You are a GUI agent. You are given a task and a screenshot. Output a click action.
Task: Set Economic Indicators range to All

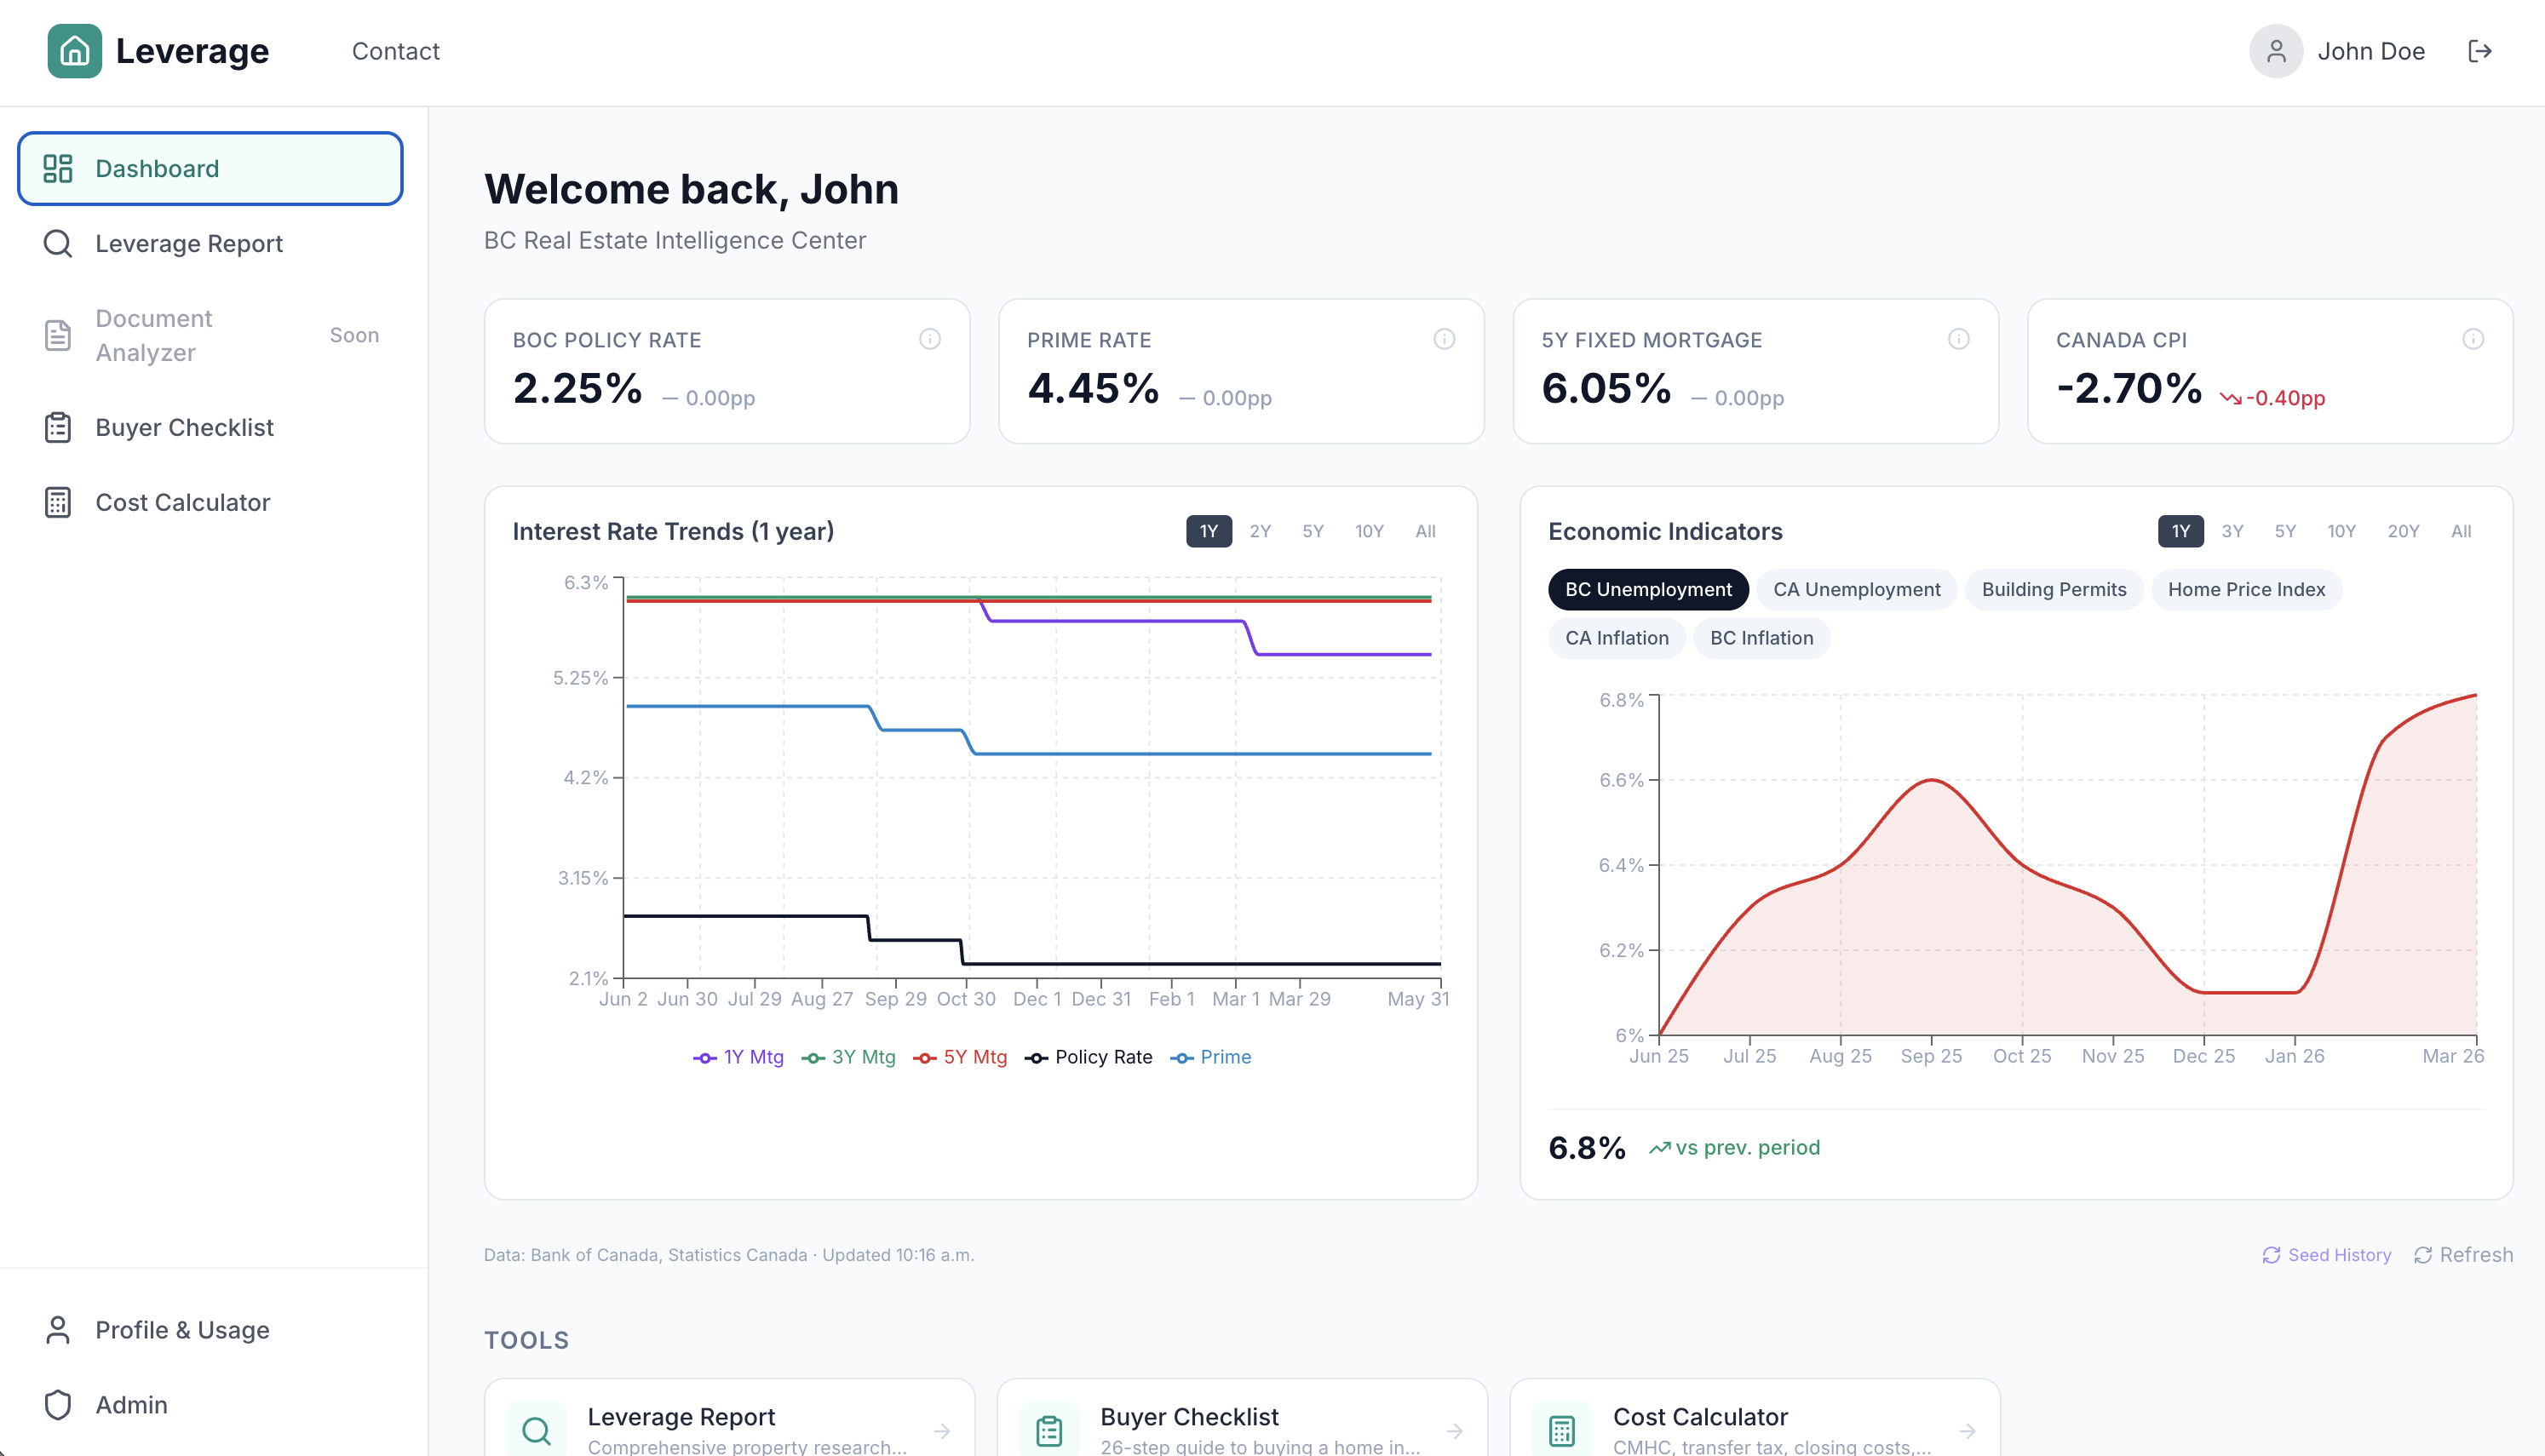click(2461, 531)
